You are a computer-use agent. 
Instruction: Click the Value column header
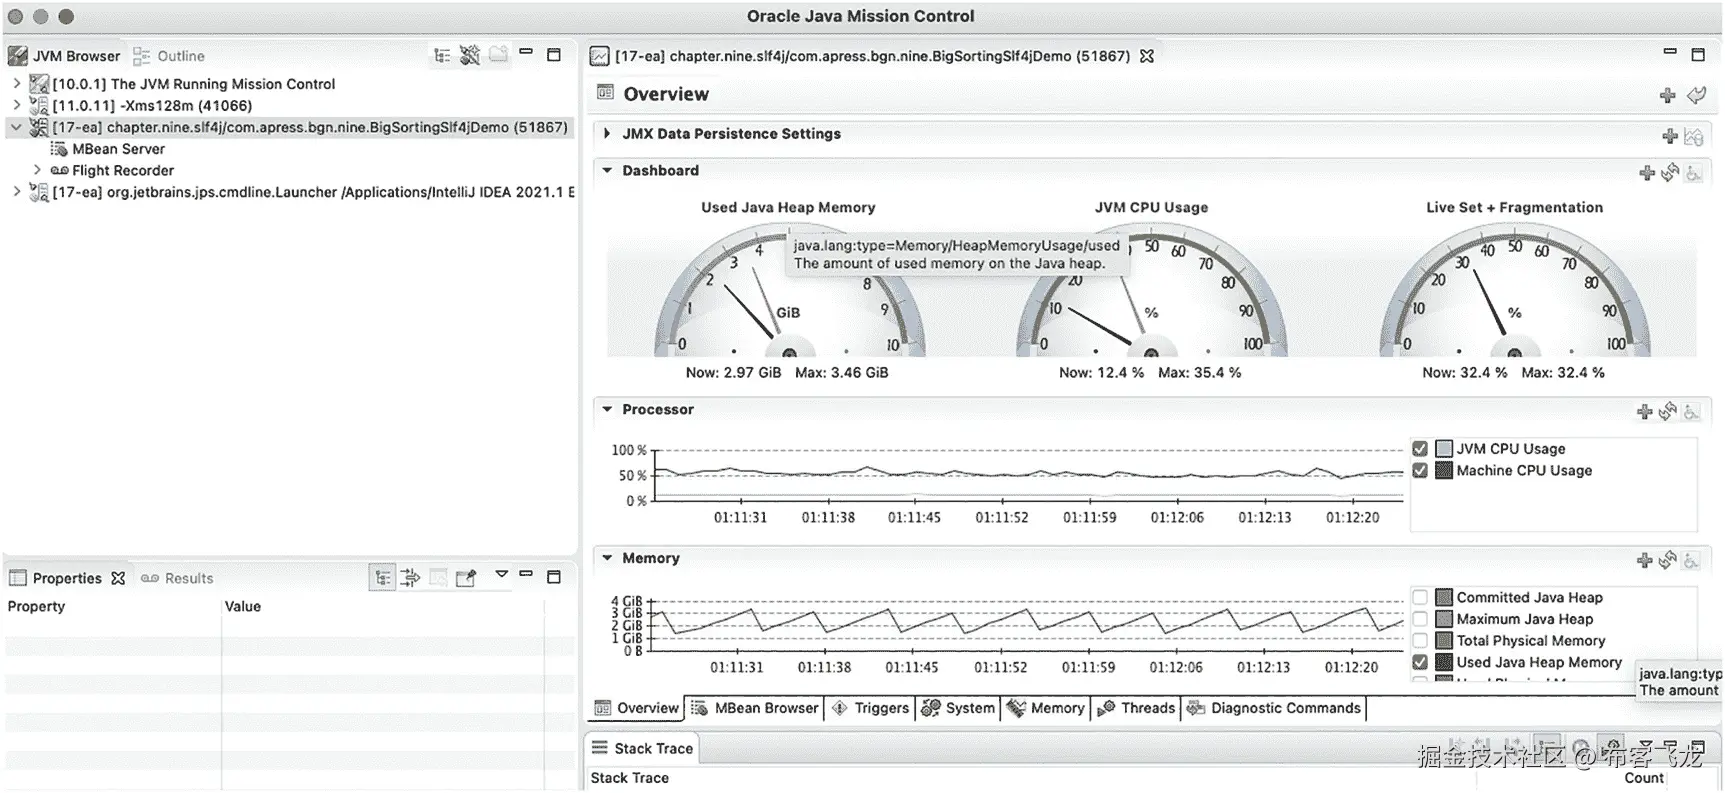383,607
